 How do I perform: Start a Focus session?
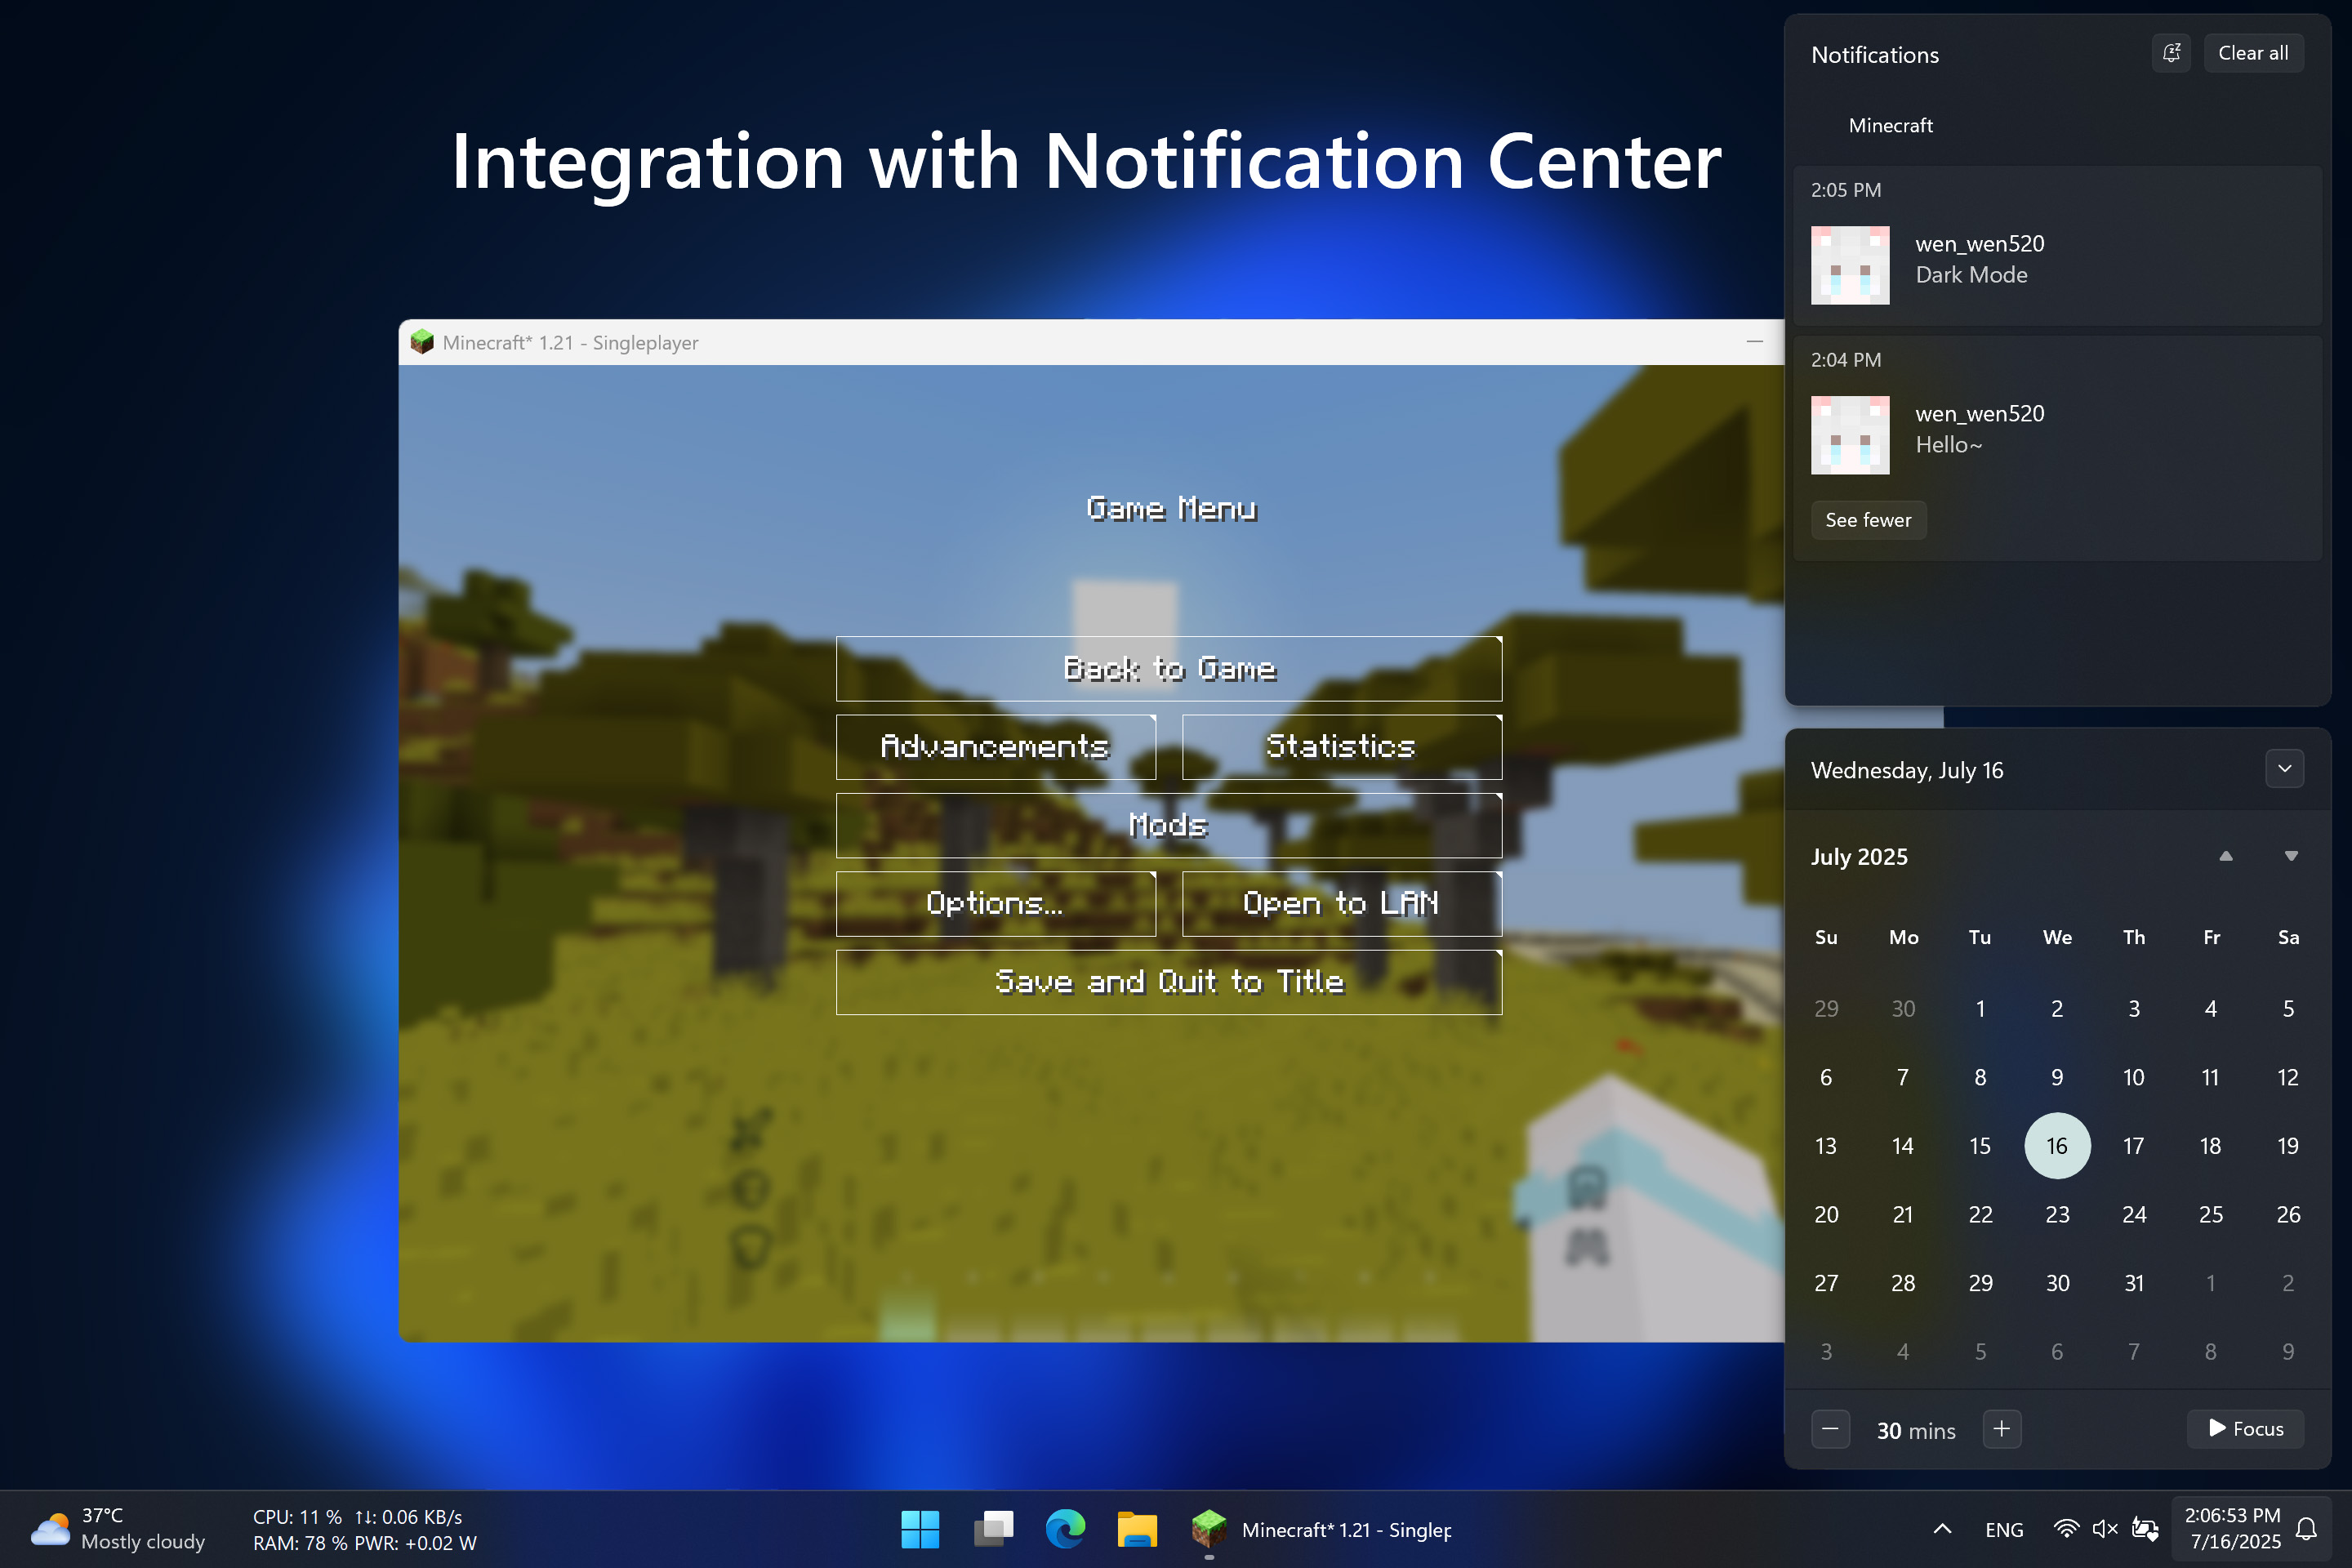[x=2245, y=1429]
